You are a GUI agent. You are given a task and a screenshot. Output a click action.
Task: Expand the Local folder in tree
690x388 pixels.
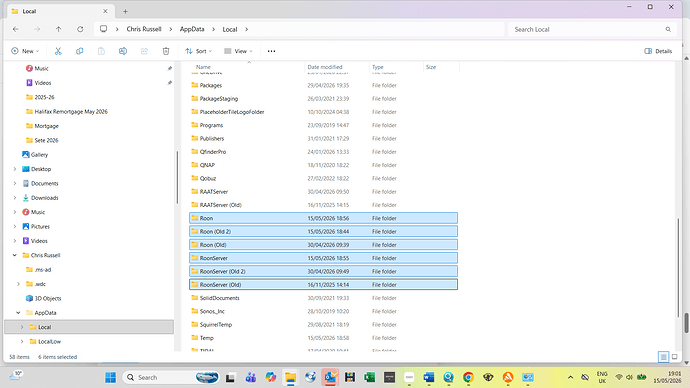[22, 327]
